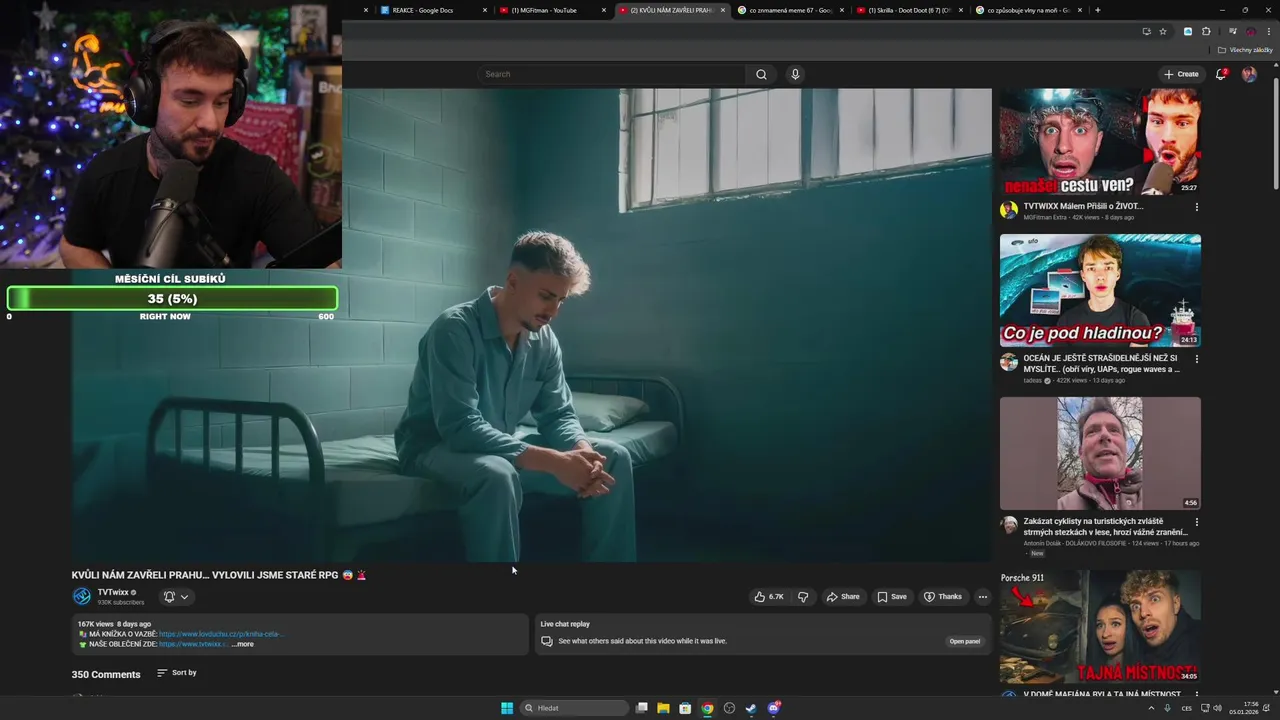
Task: Open Task View in the taskbar
Action: pos(642,708)
